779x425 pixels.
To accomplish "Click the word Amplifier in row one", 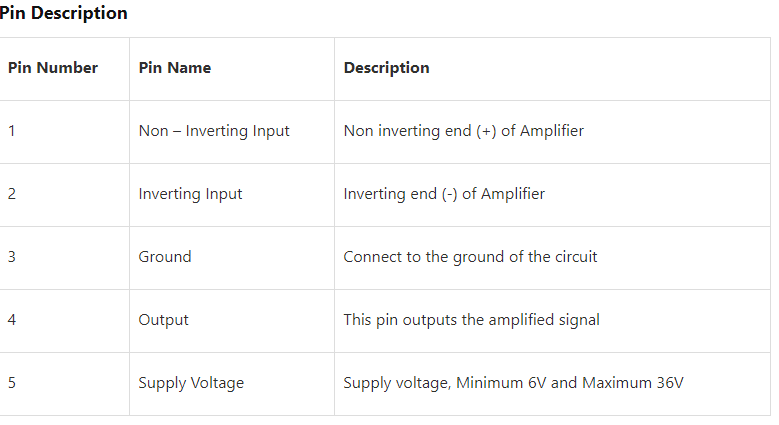I will (x=552, y=131).
